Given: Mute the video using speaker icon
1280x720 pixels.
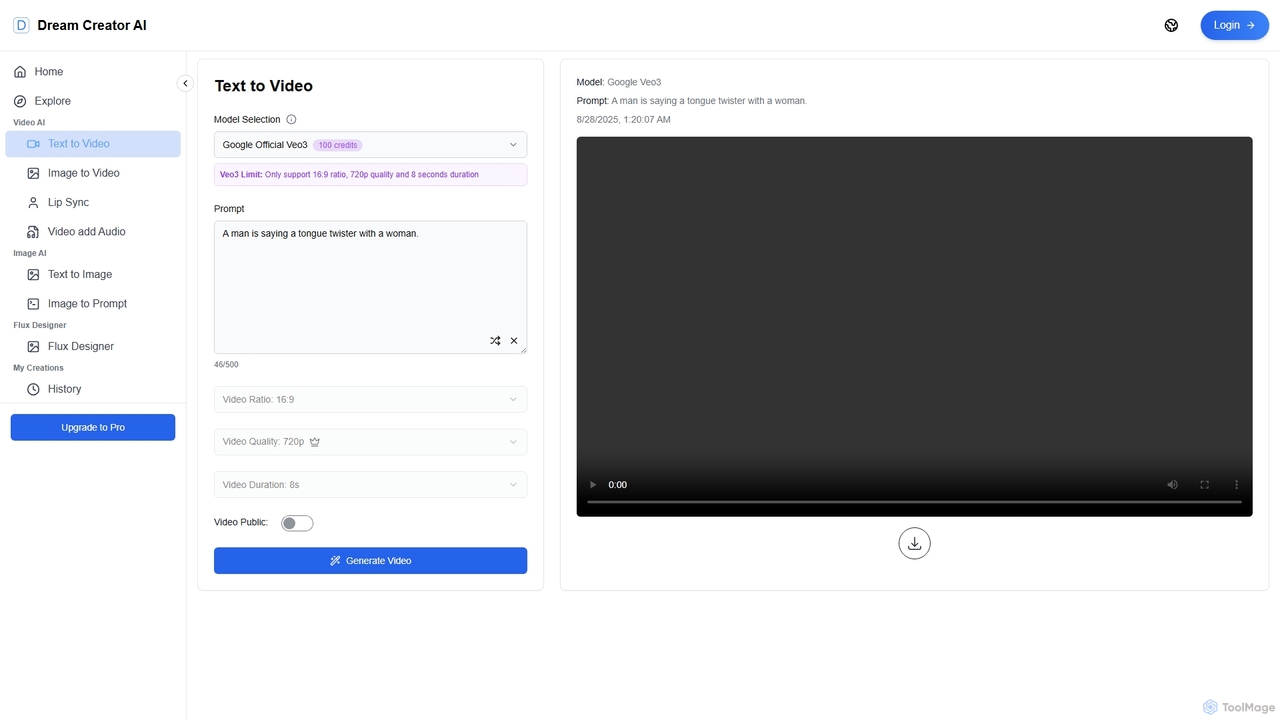Looking at the screenshot, I should (1173, 485).
